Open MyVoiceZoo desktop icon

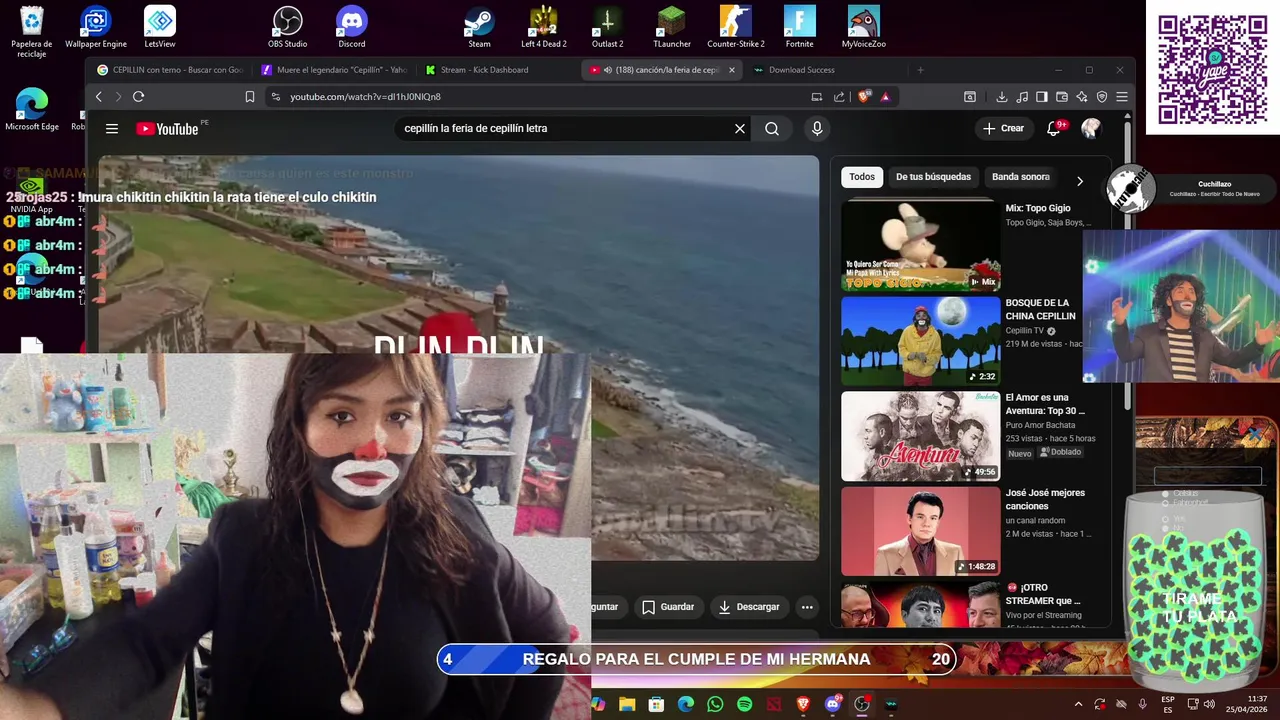[x=863, y=27]
